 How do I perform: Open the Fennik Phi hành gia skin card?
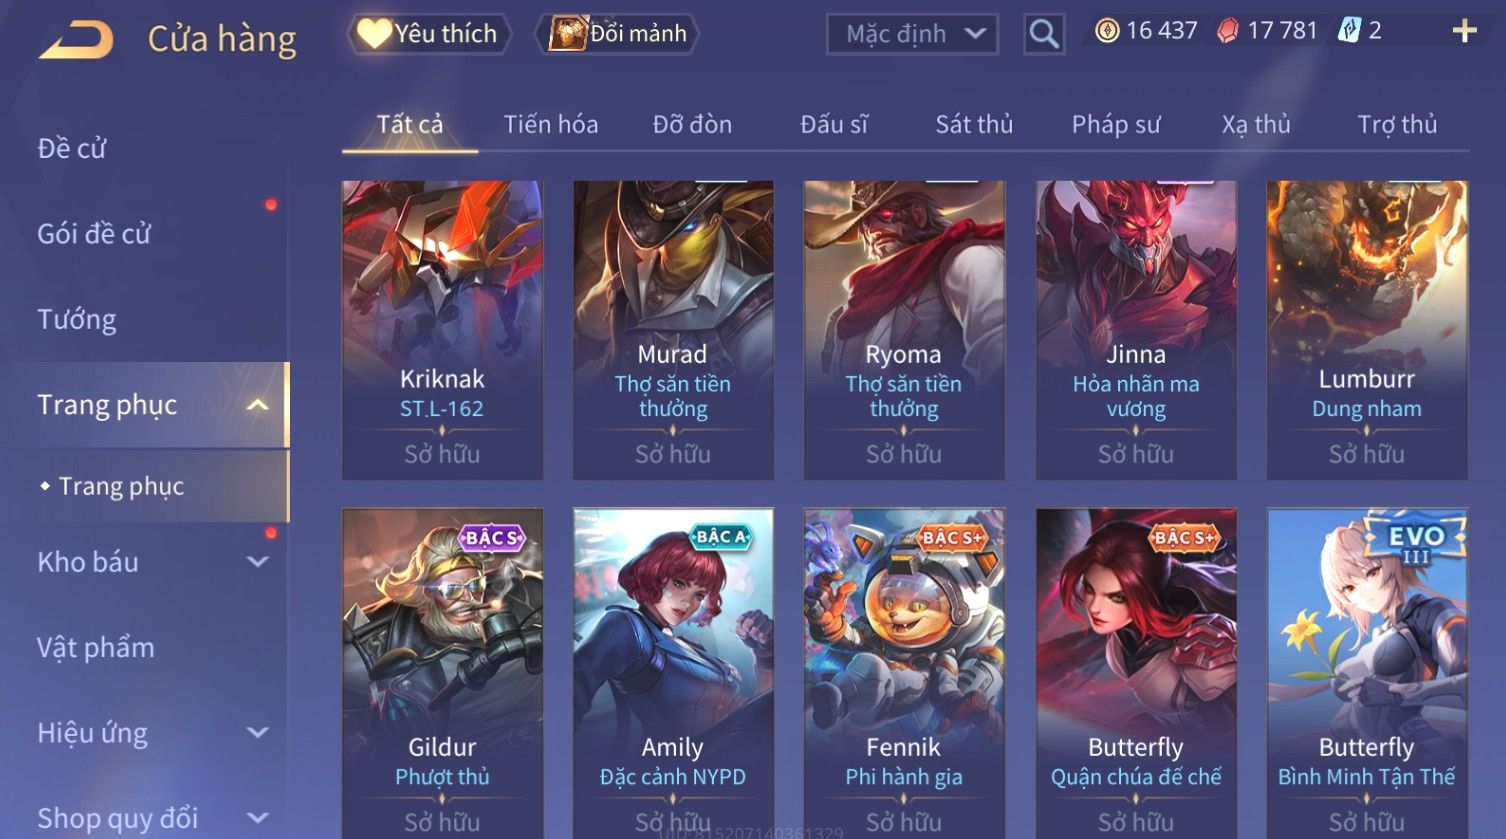coord(904,673)
